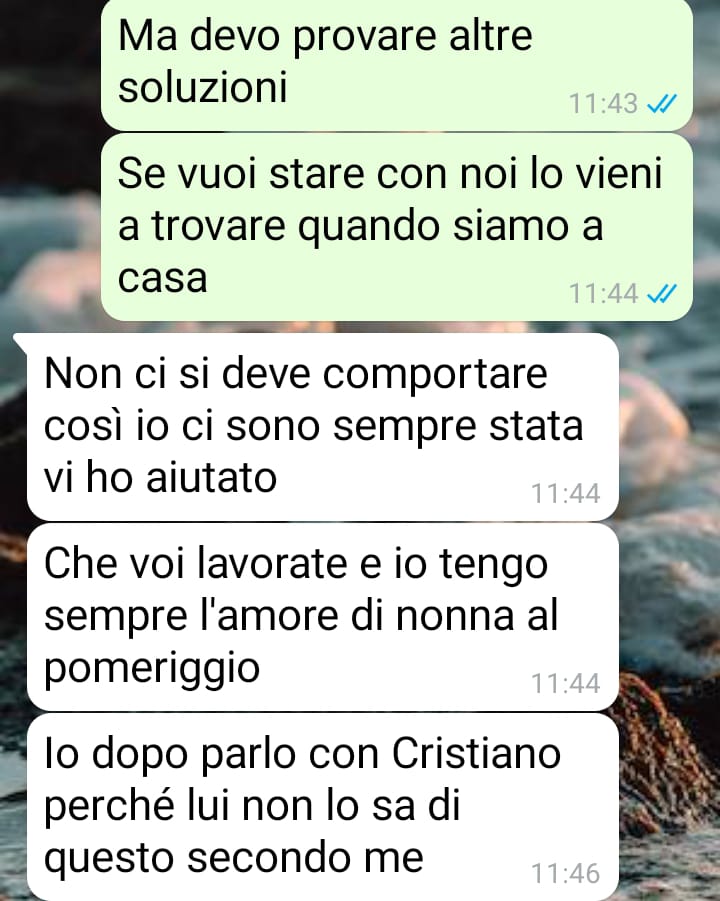Image resolution: width=720 pixels, height=901 pixels.
Task: Tap the word "Cristiano" in the last message
Action: pyautogui.click(x=476, y=753)
